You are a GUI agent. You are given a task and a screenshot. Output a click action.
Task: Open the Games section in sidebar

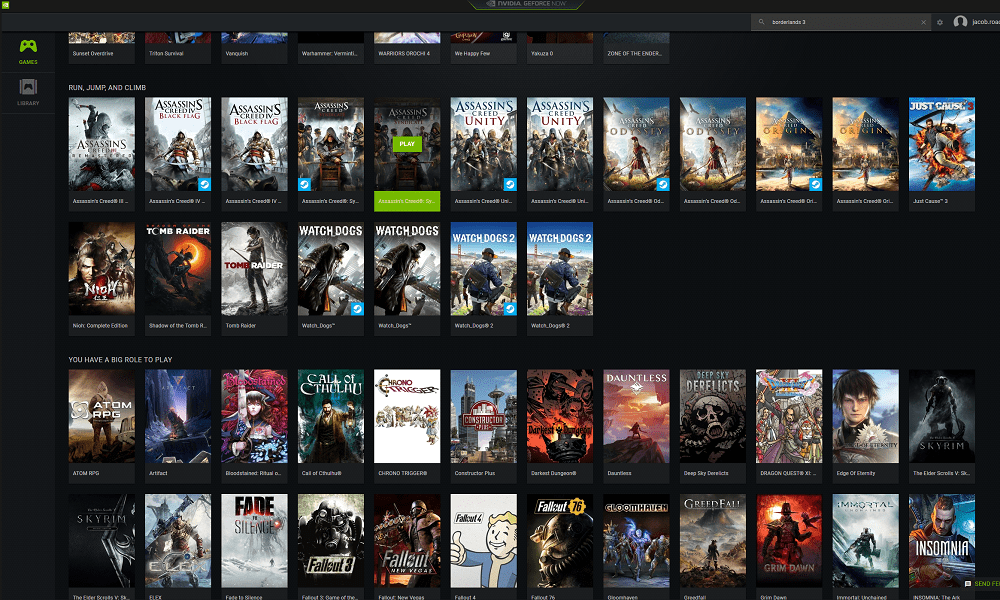coord(28,52)
